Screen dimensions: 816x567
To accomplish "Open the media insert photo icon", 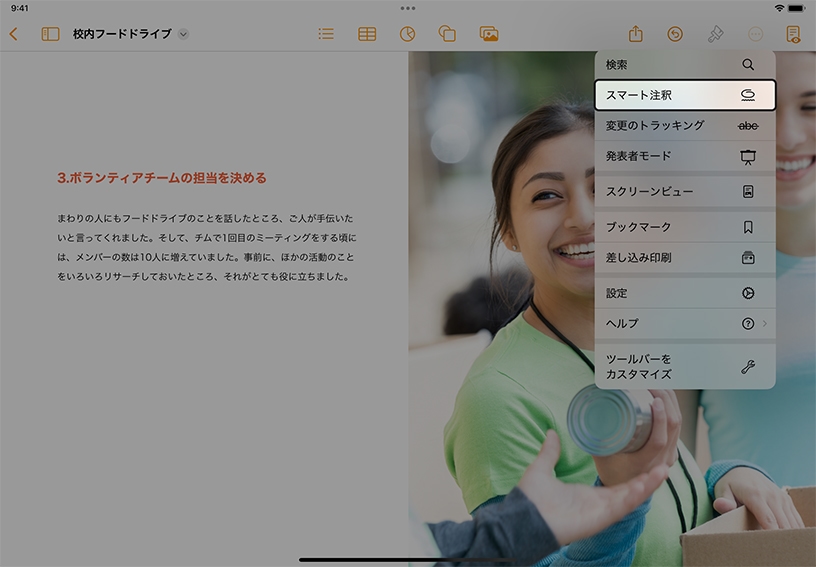I will pos(489,34).
